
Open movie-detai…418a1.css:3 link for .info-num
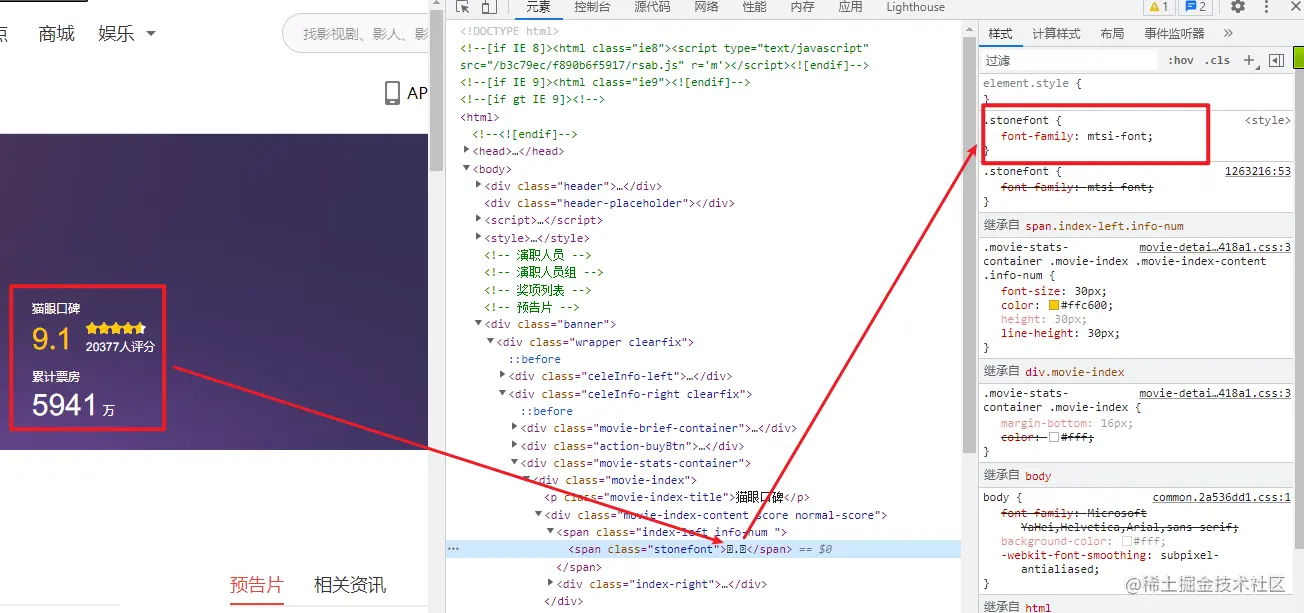[x=1215, y=247]
